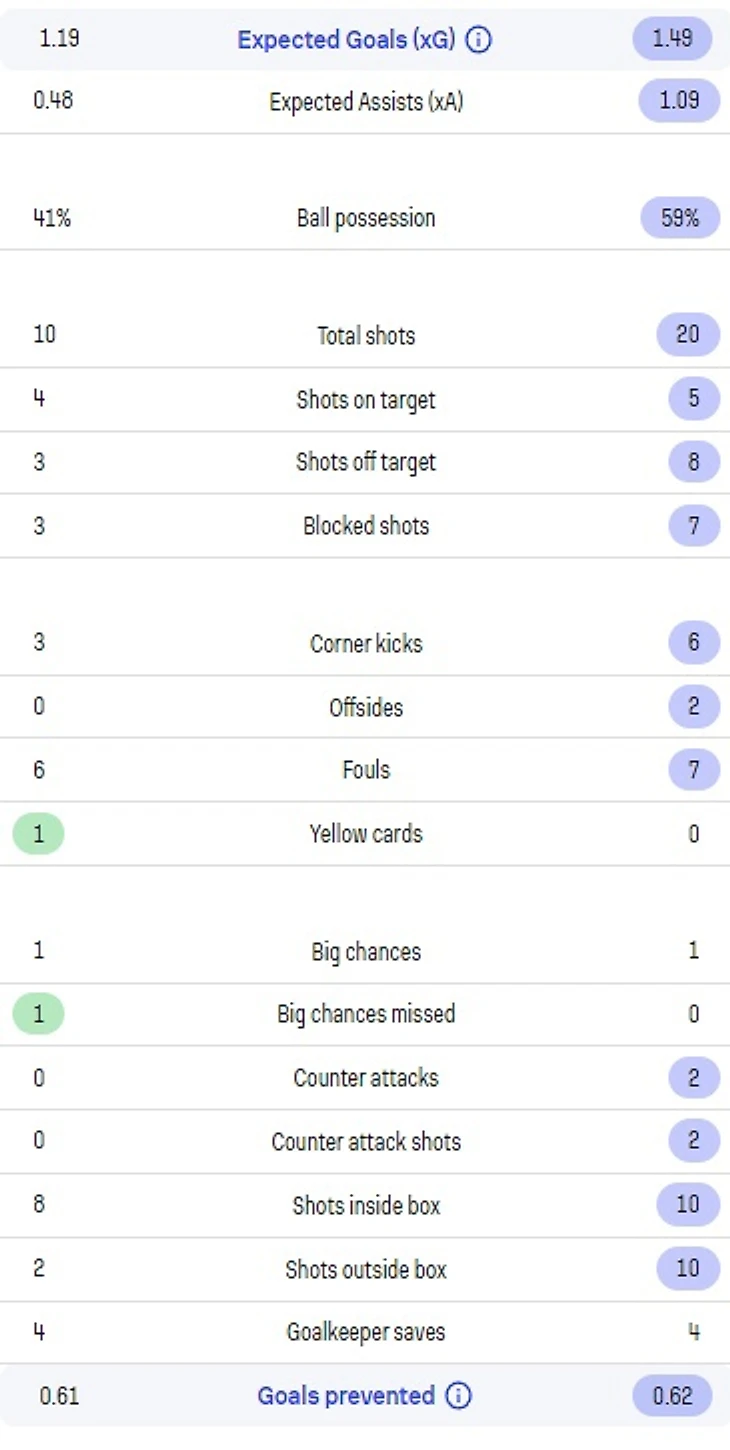Click the 1.49 expected goals badge

pyautogui.click(x=672, y=40)
